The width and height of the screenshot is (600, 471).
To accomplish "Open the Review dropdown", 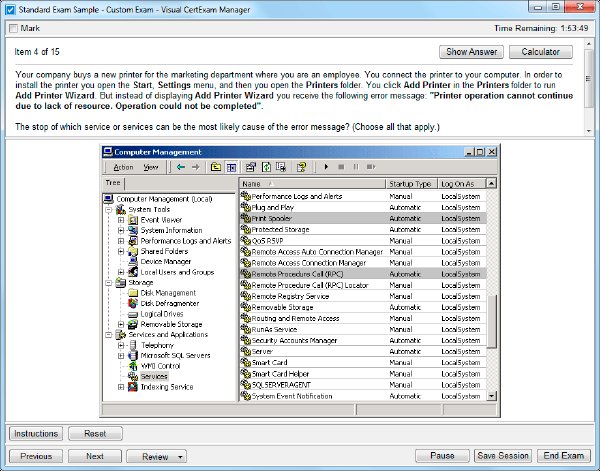I will [x=157, y=456].
